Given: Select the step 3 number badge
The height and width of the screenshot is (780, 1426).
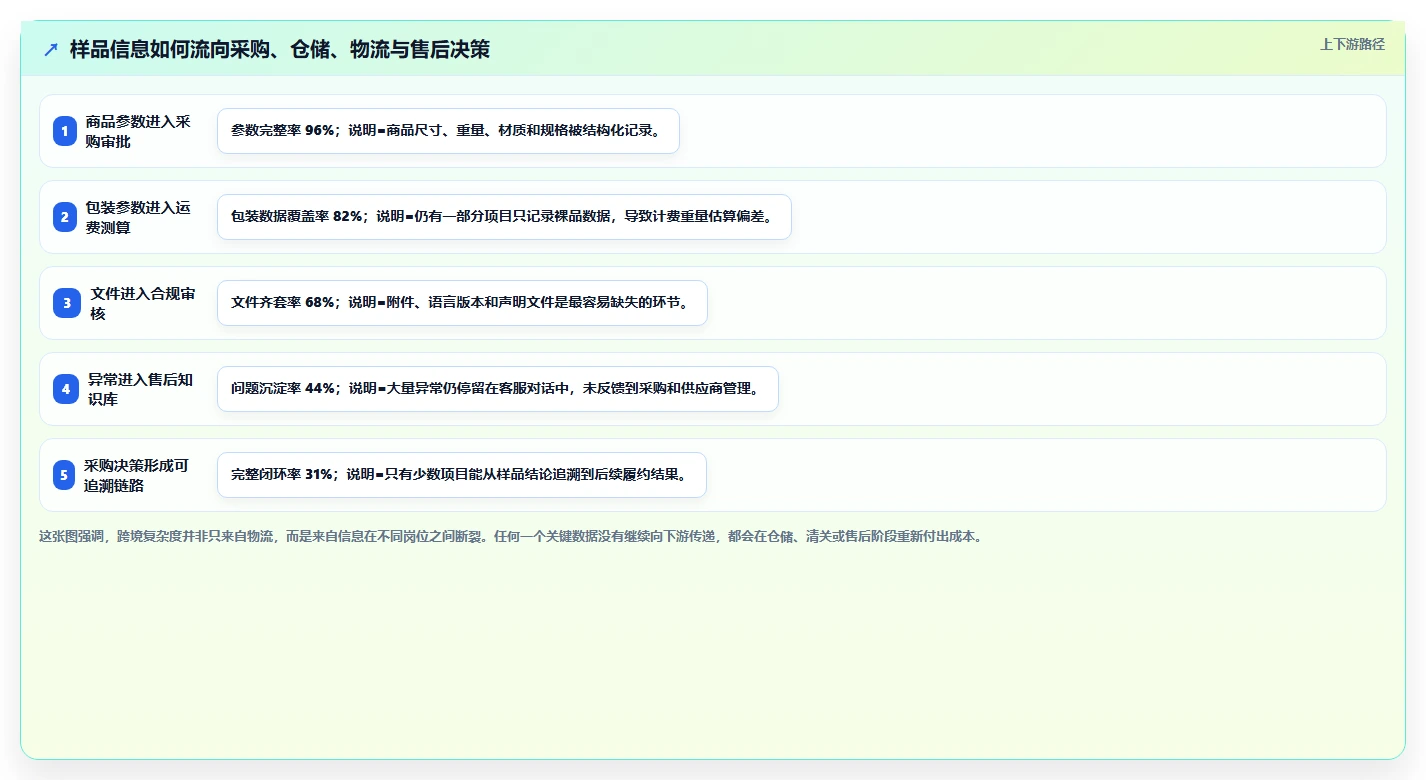Looking at the screenshot, I should tap(67, 303).
